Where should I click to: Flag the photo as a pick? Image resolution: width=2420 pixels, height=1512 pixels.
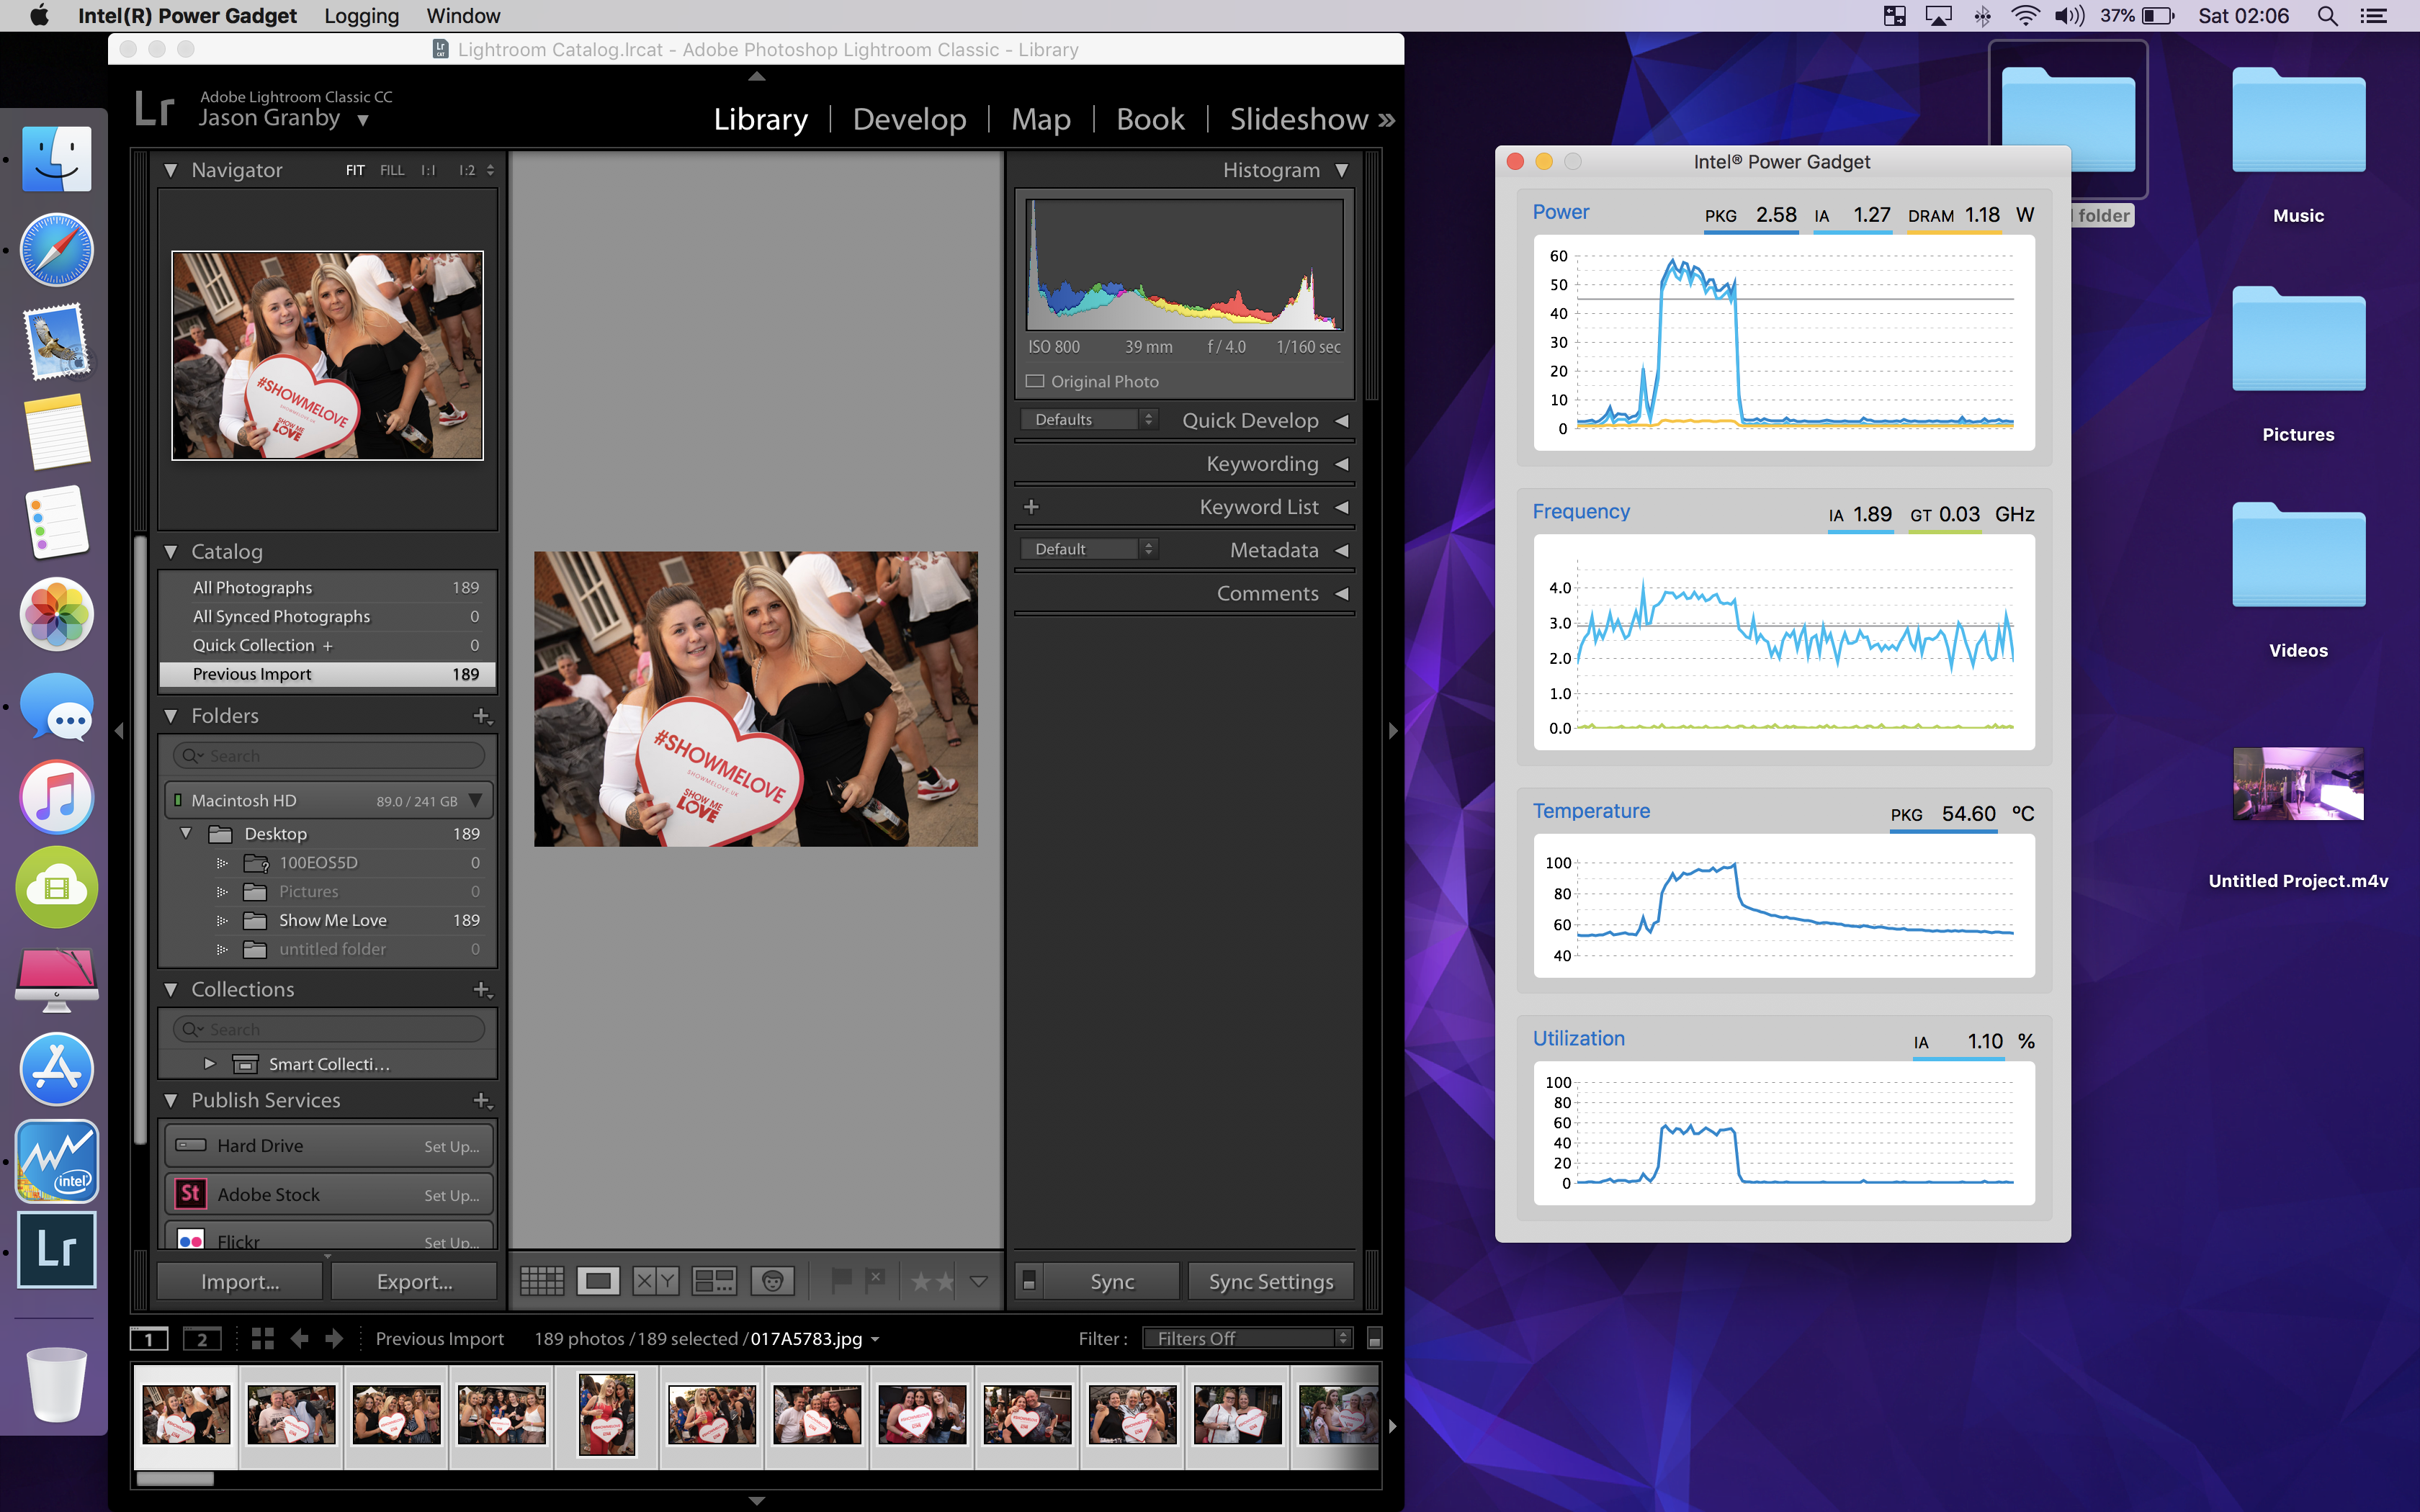tap(841, 1280)
